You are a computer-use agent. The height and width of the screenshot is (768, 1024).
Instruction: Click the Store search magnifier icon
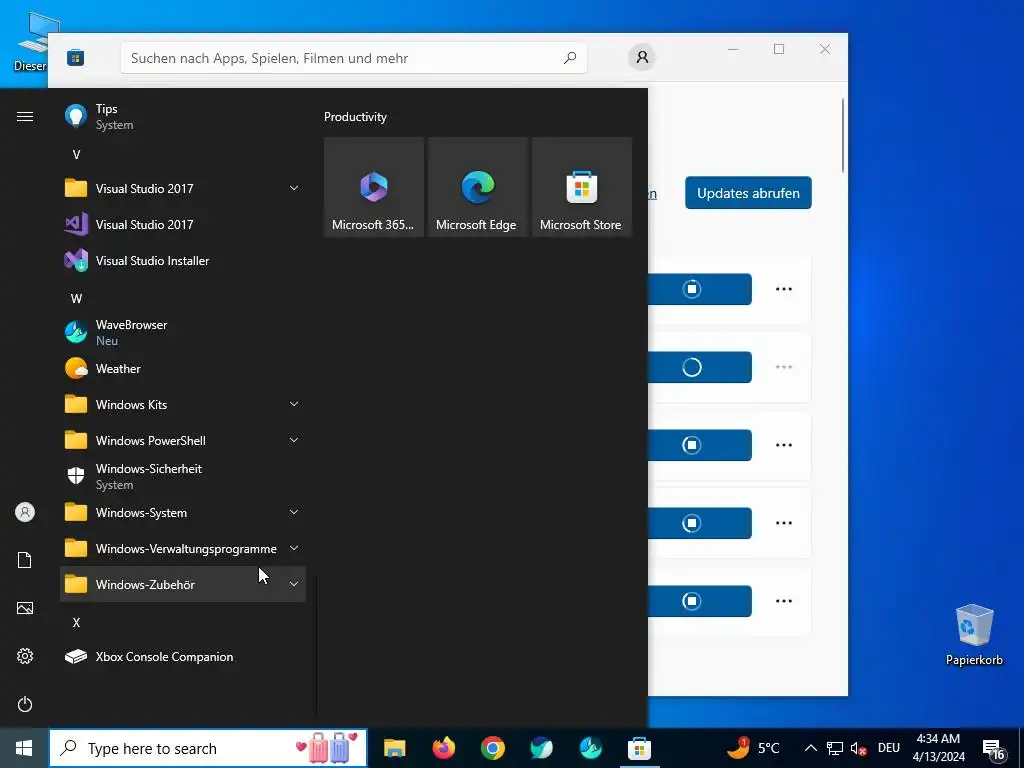coord(569,57)
